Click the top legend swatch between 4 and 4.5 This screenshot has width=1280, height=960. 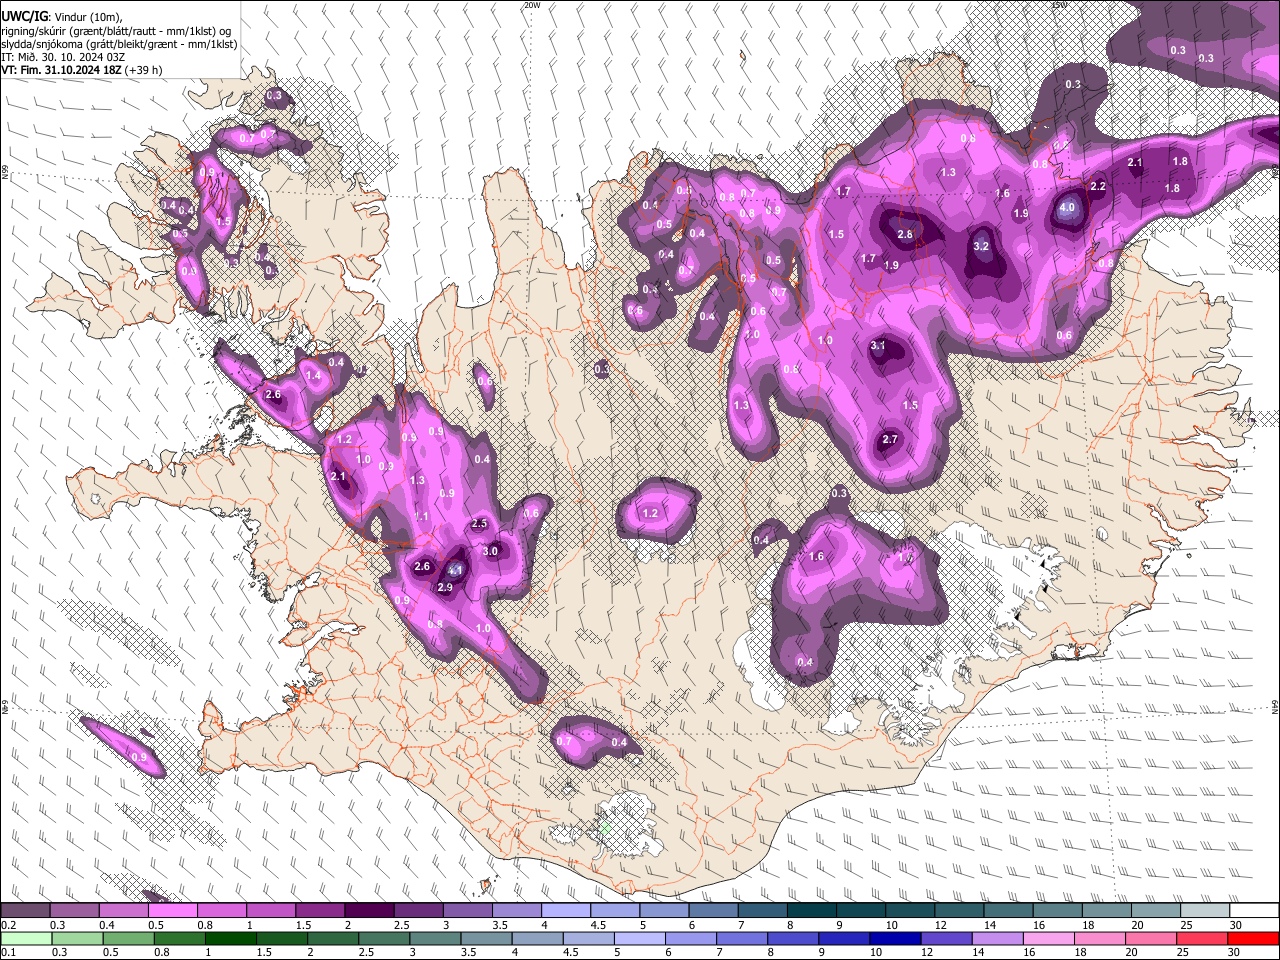pyautogui.click(x=566, y=911)
